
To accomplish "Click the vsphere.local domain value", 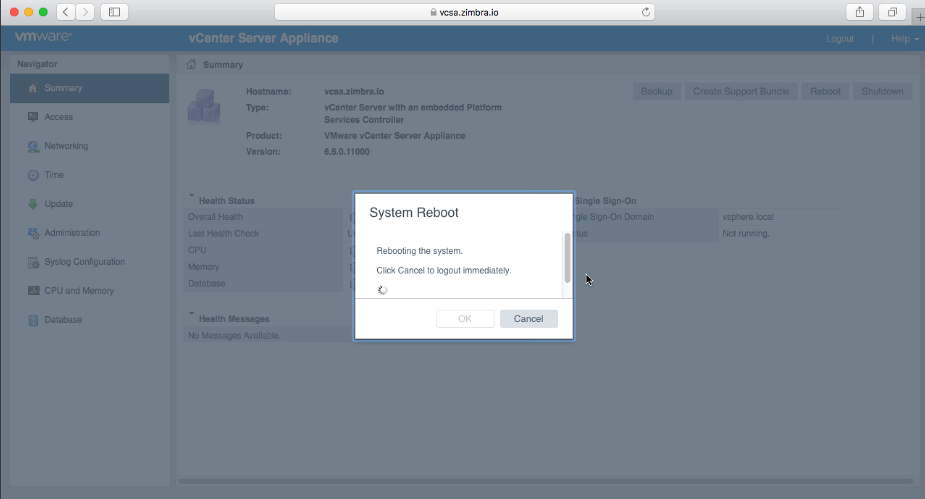I will point(748,217).
